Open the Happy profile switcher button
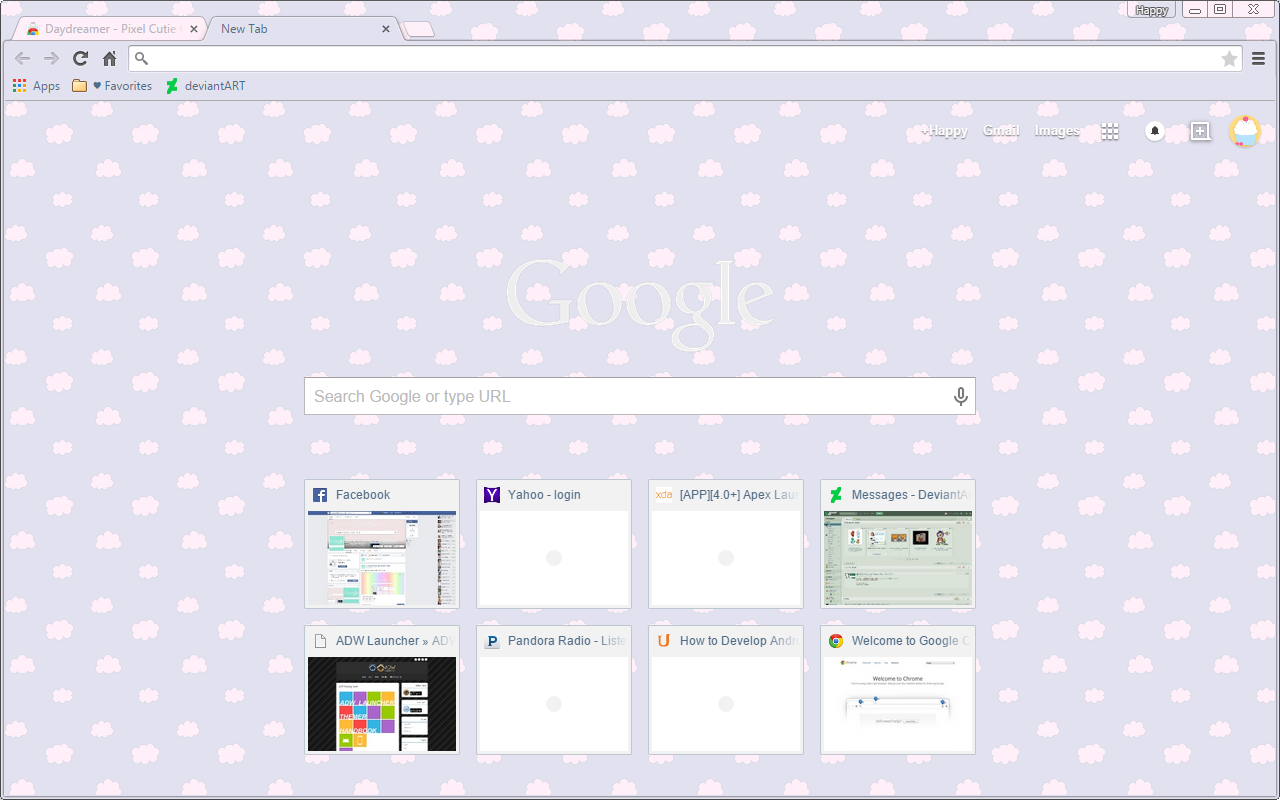The width and height of the screenshot is (1280, 800). tap(1151, 10)
